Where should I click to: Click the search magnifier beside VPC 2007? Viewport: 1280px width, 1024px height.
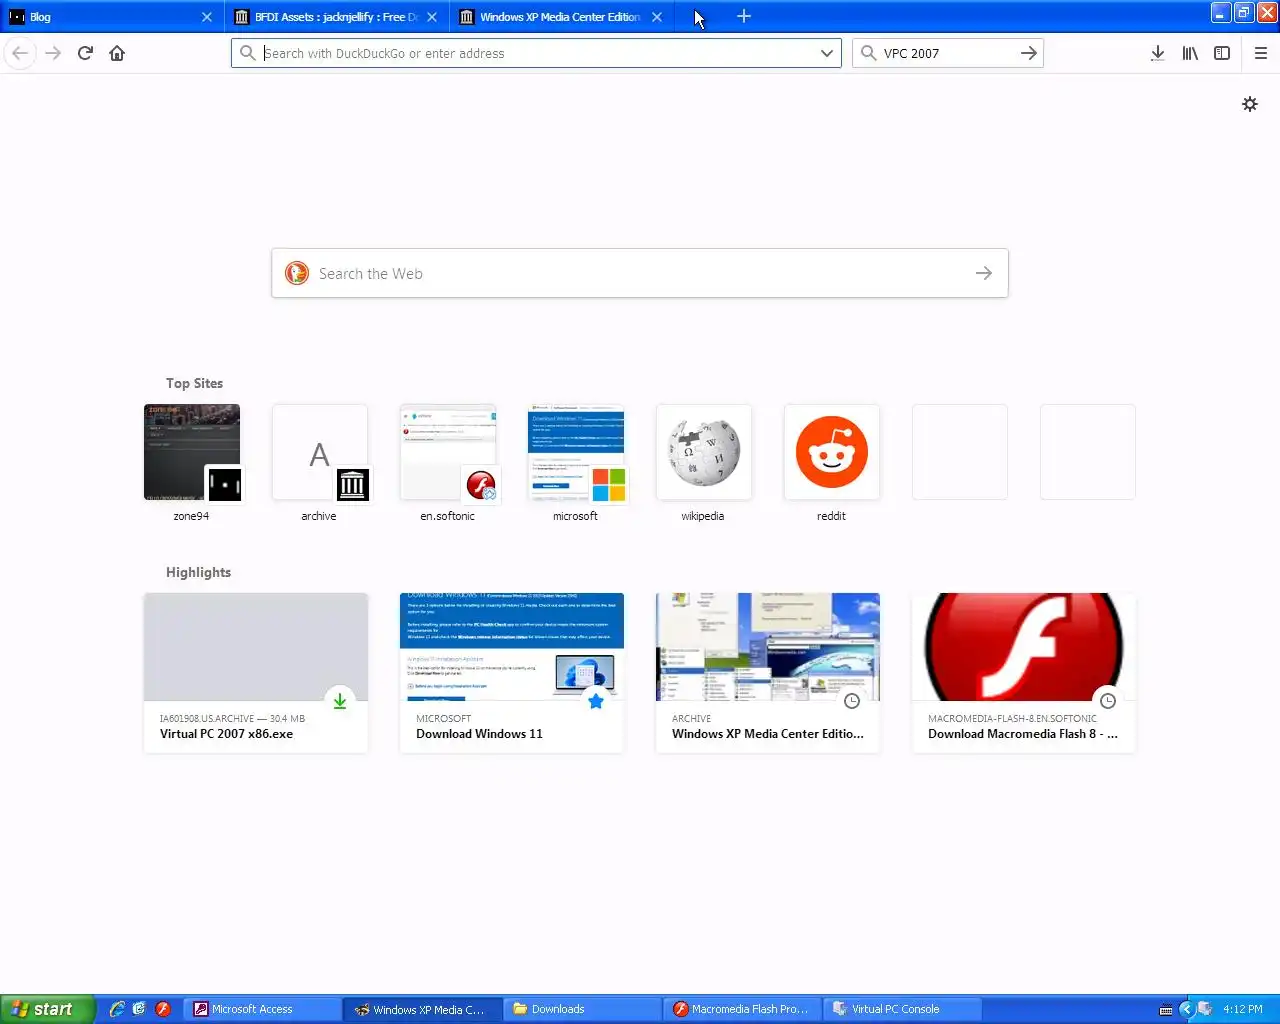(868, 53)
